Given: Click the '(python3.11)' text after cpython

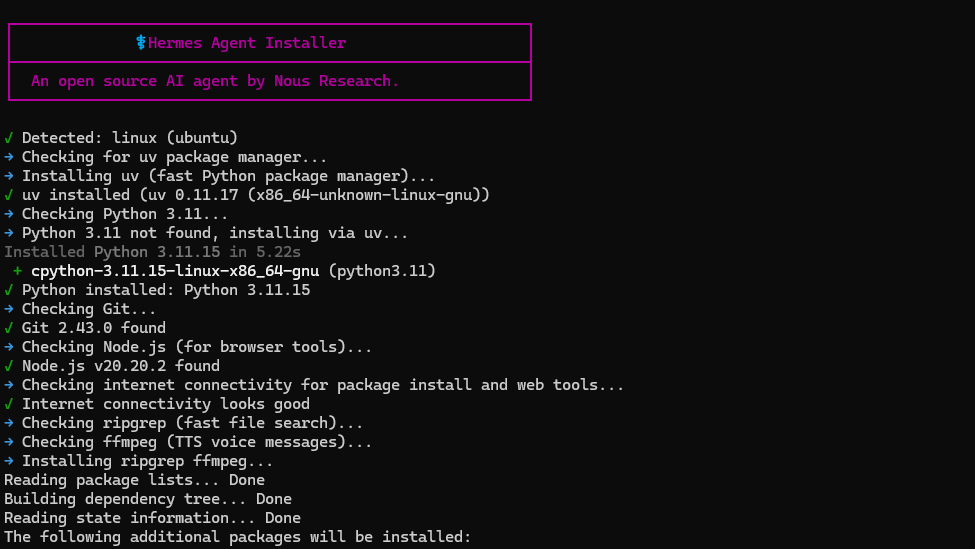Looking at the screenshot, I should 382,271.
